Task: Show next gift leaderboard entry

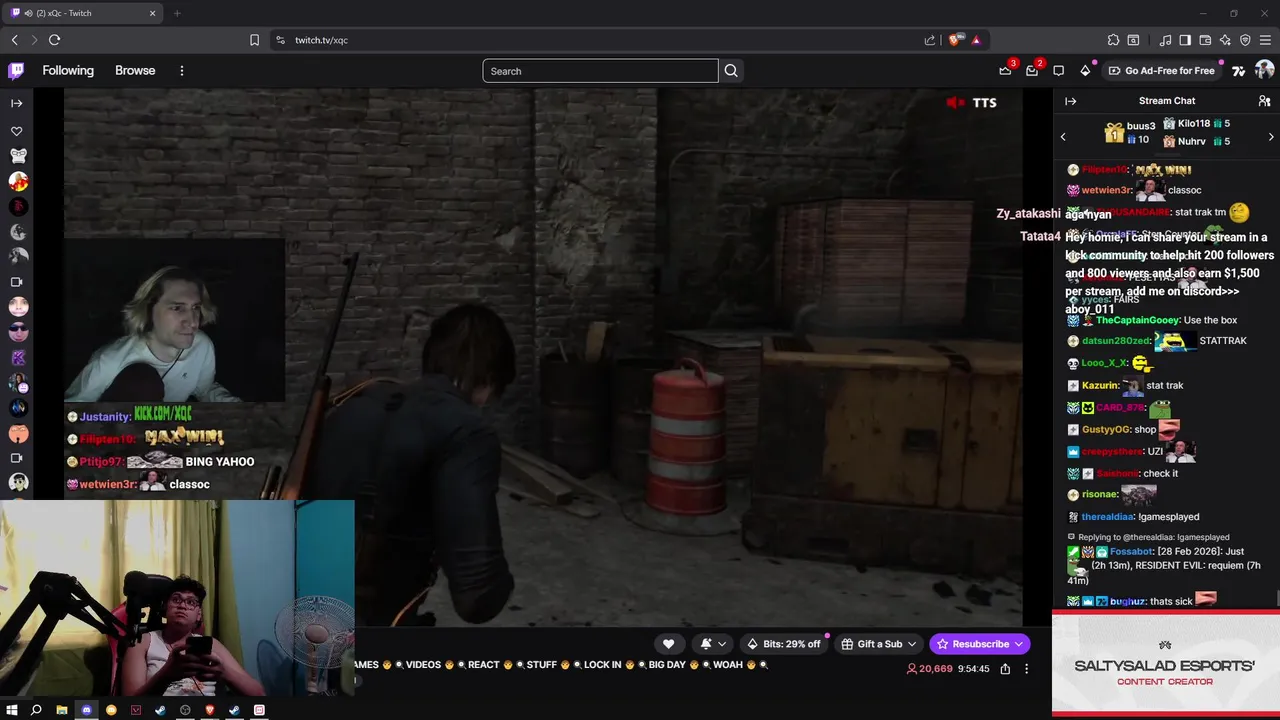Action: point(1271,137)
